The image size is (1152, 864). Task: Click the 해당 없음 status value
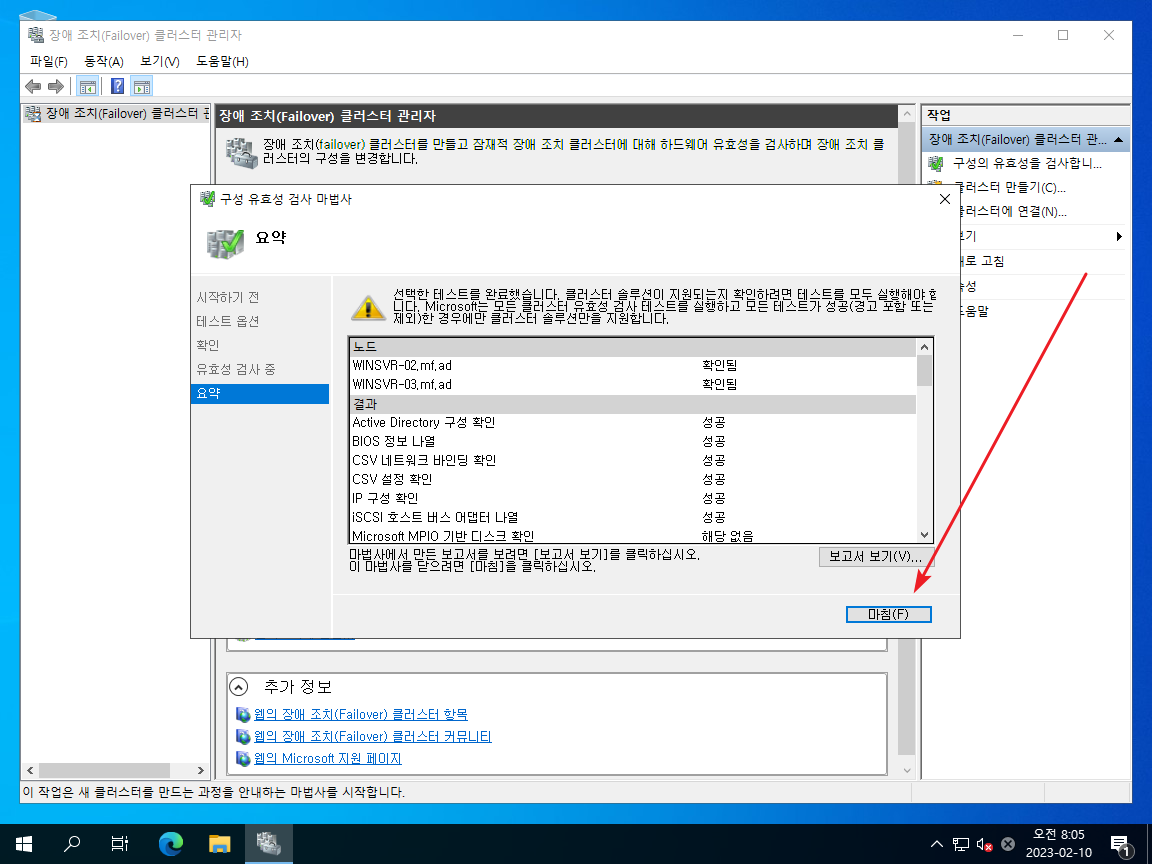(727, 536)
